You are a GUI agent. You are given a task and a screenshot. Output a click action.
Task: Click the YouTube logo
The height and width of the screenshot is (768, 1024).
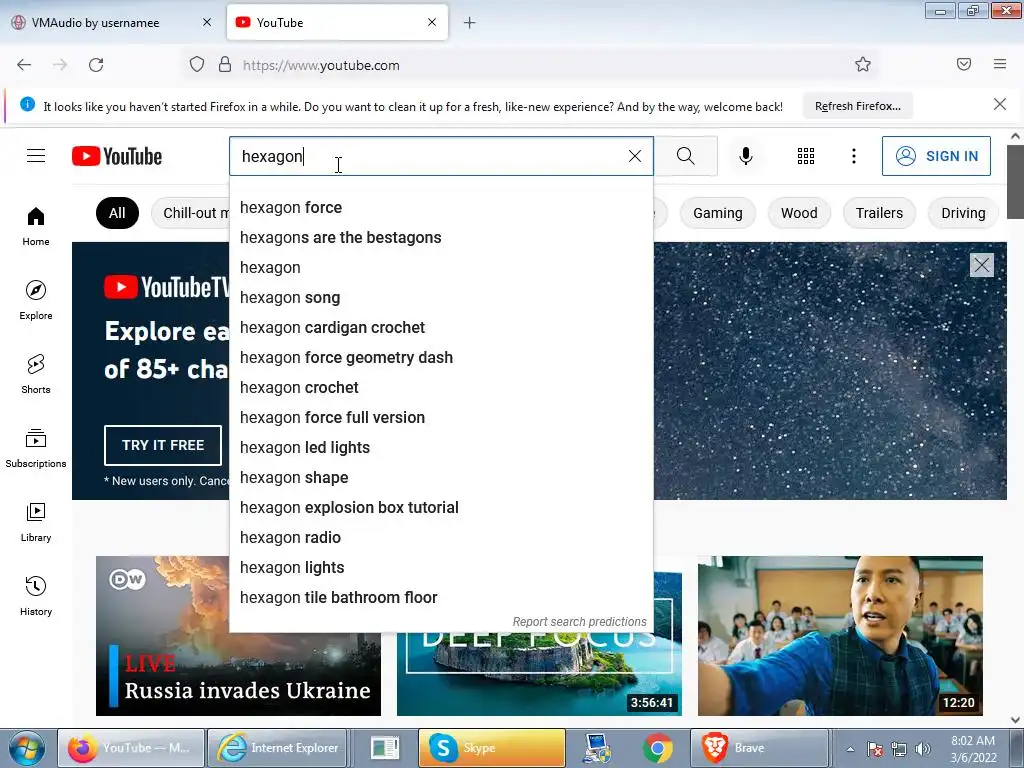coord(117,156)
